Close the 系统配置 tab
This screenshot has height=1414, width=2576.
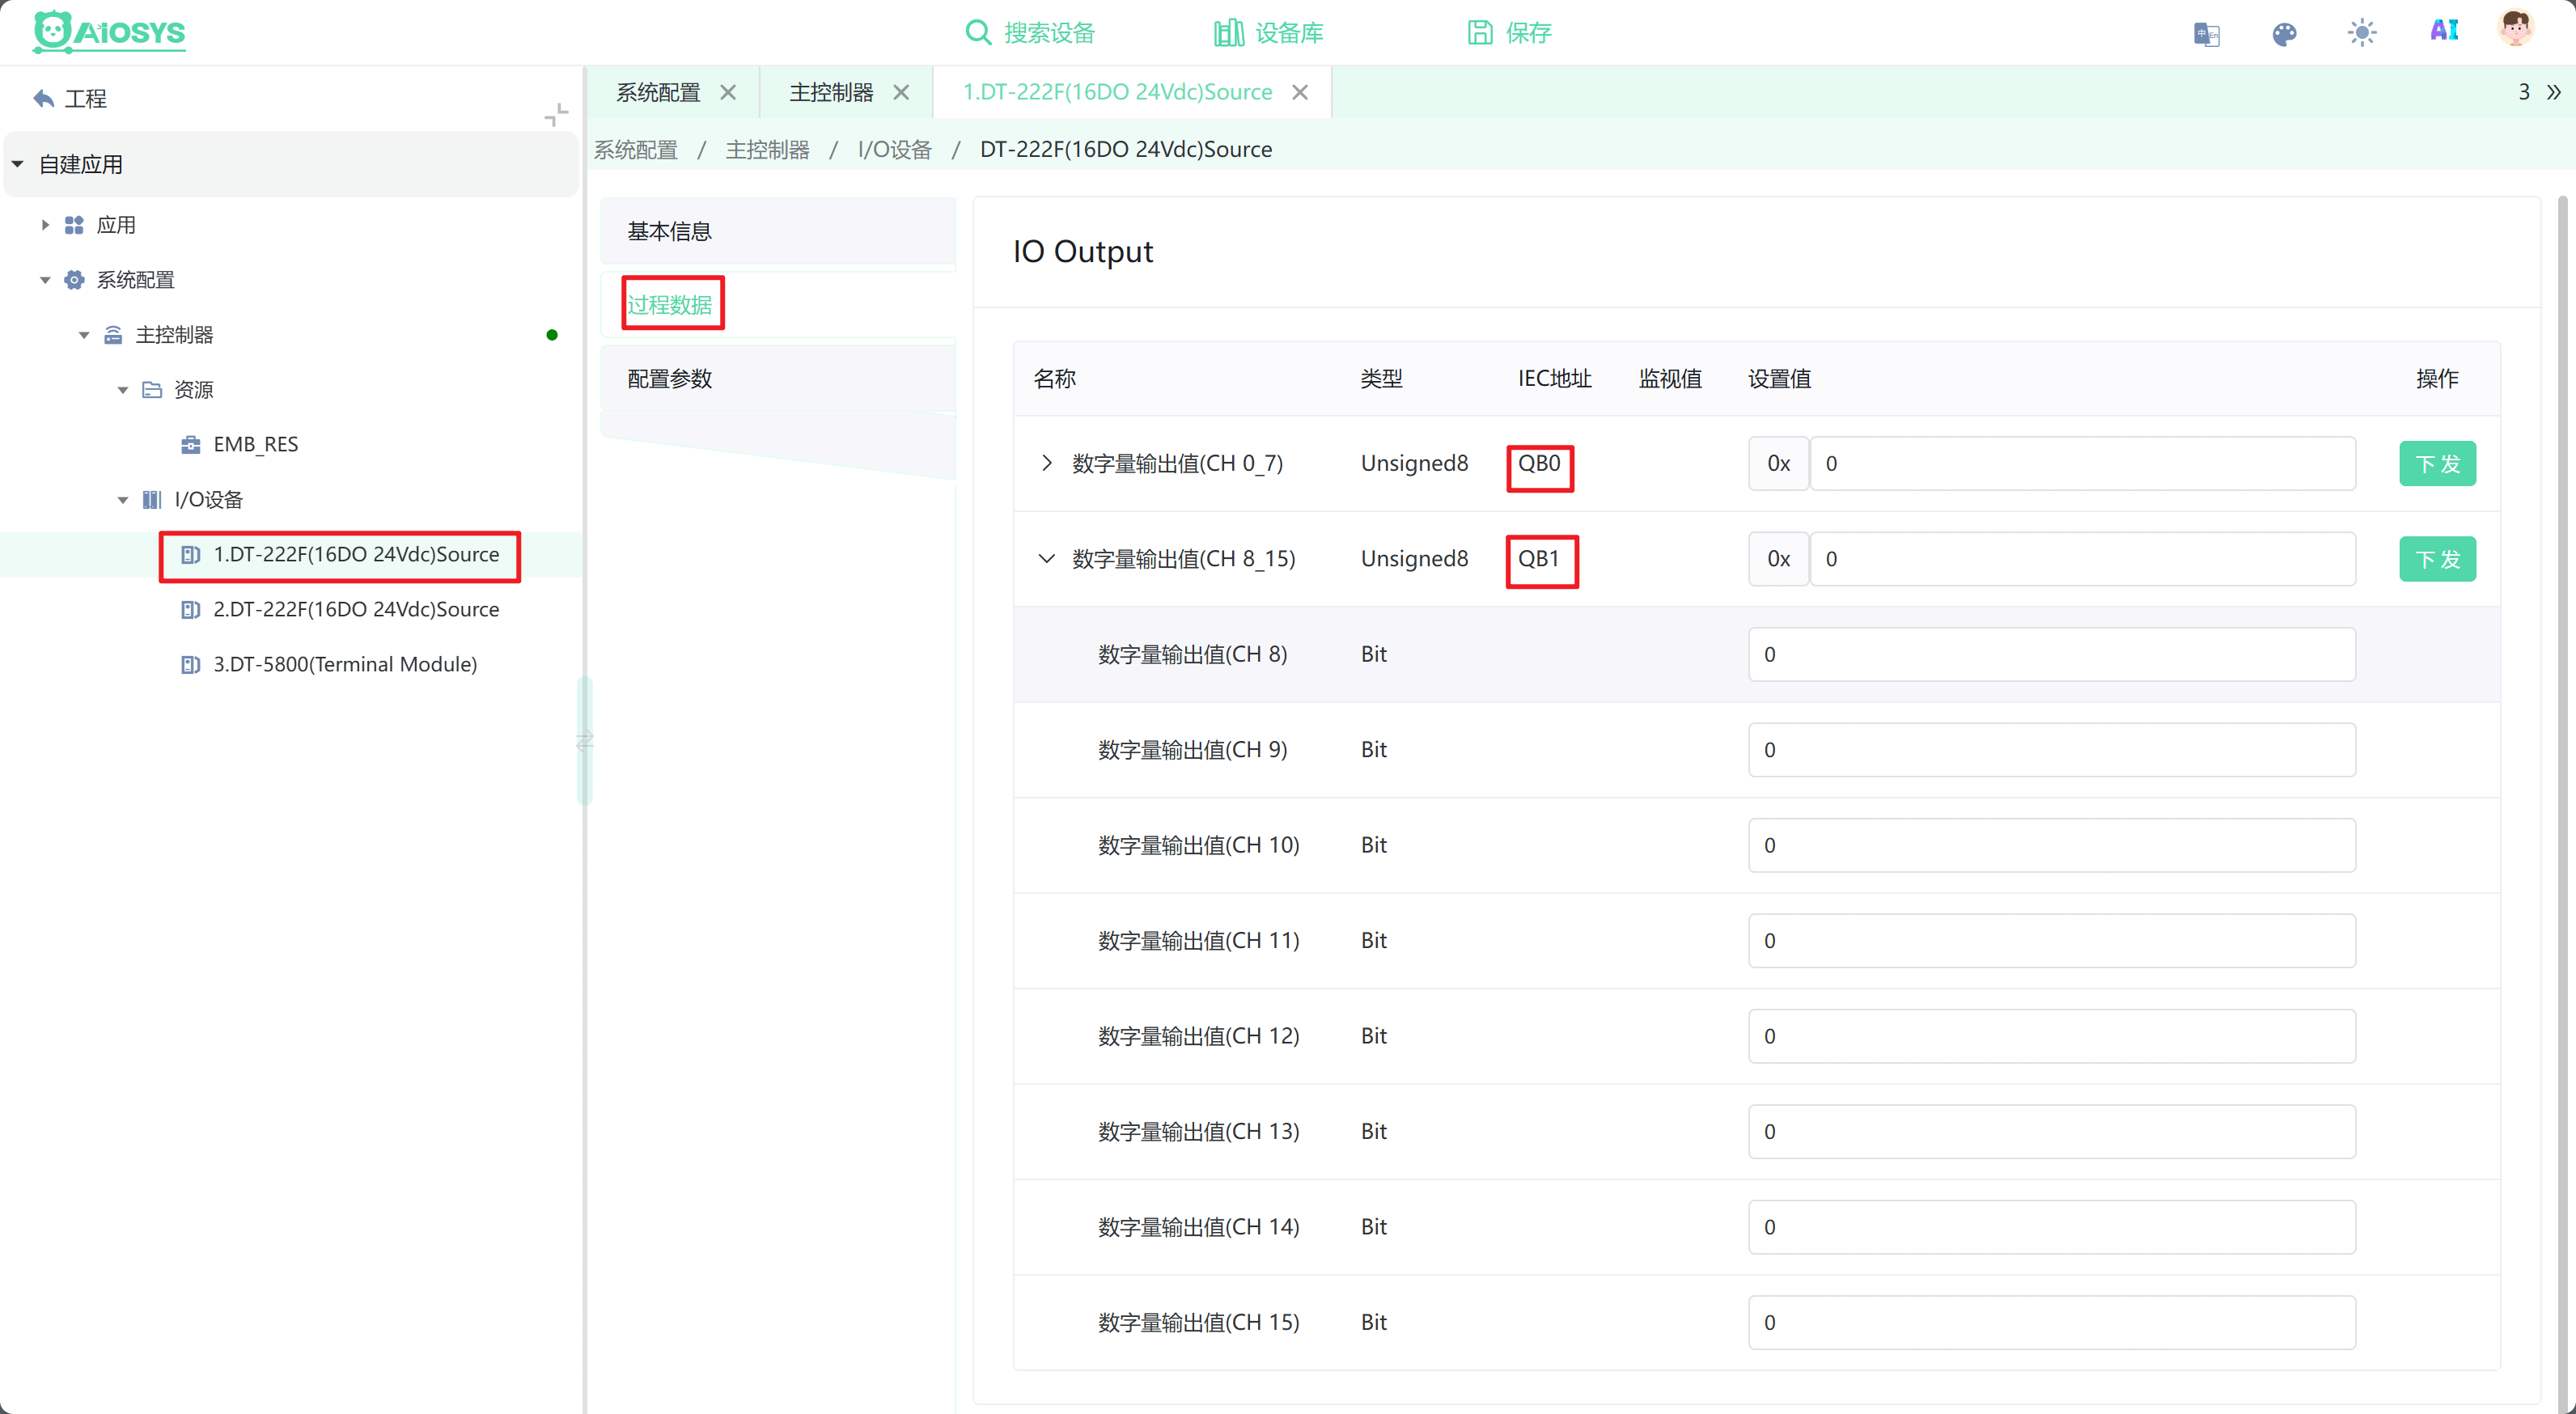pyautogui.click(x=728, y=92)
